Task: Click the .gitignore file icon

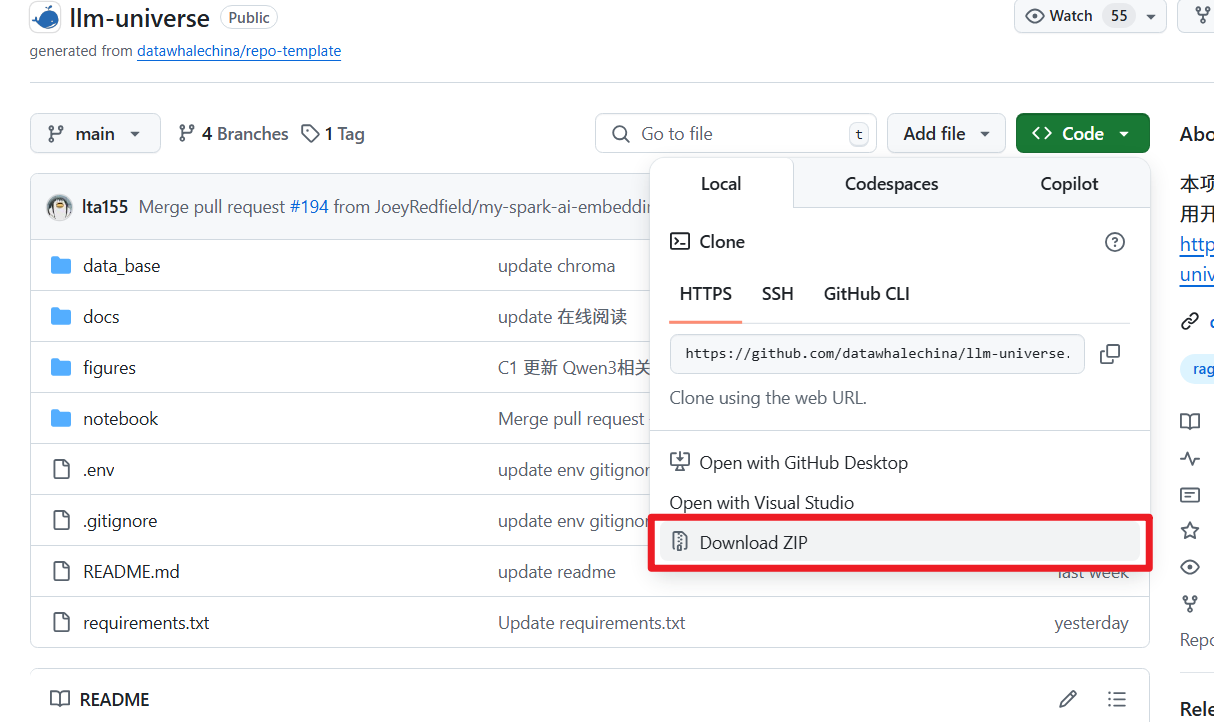Action: coord(61,520)
